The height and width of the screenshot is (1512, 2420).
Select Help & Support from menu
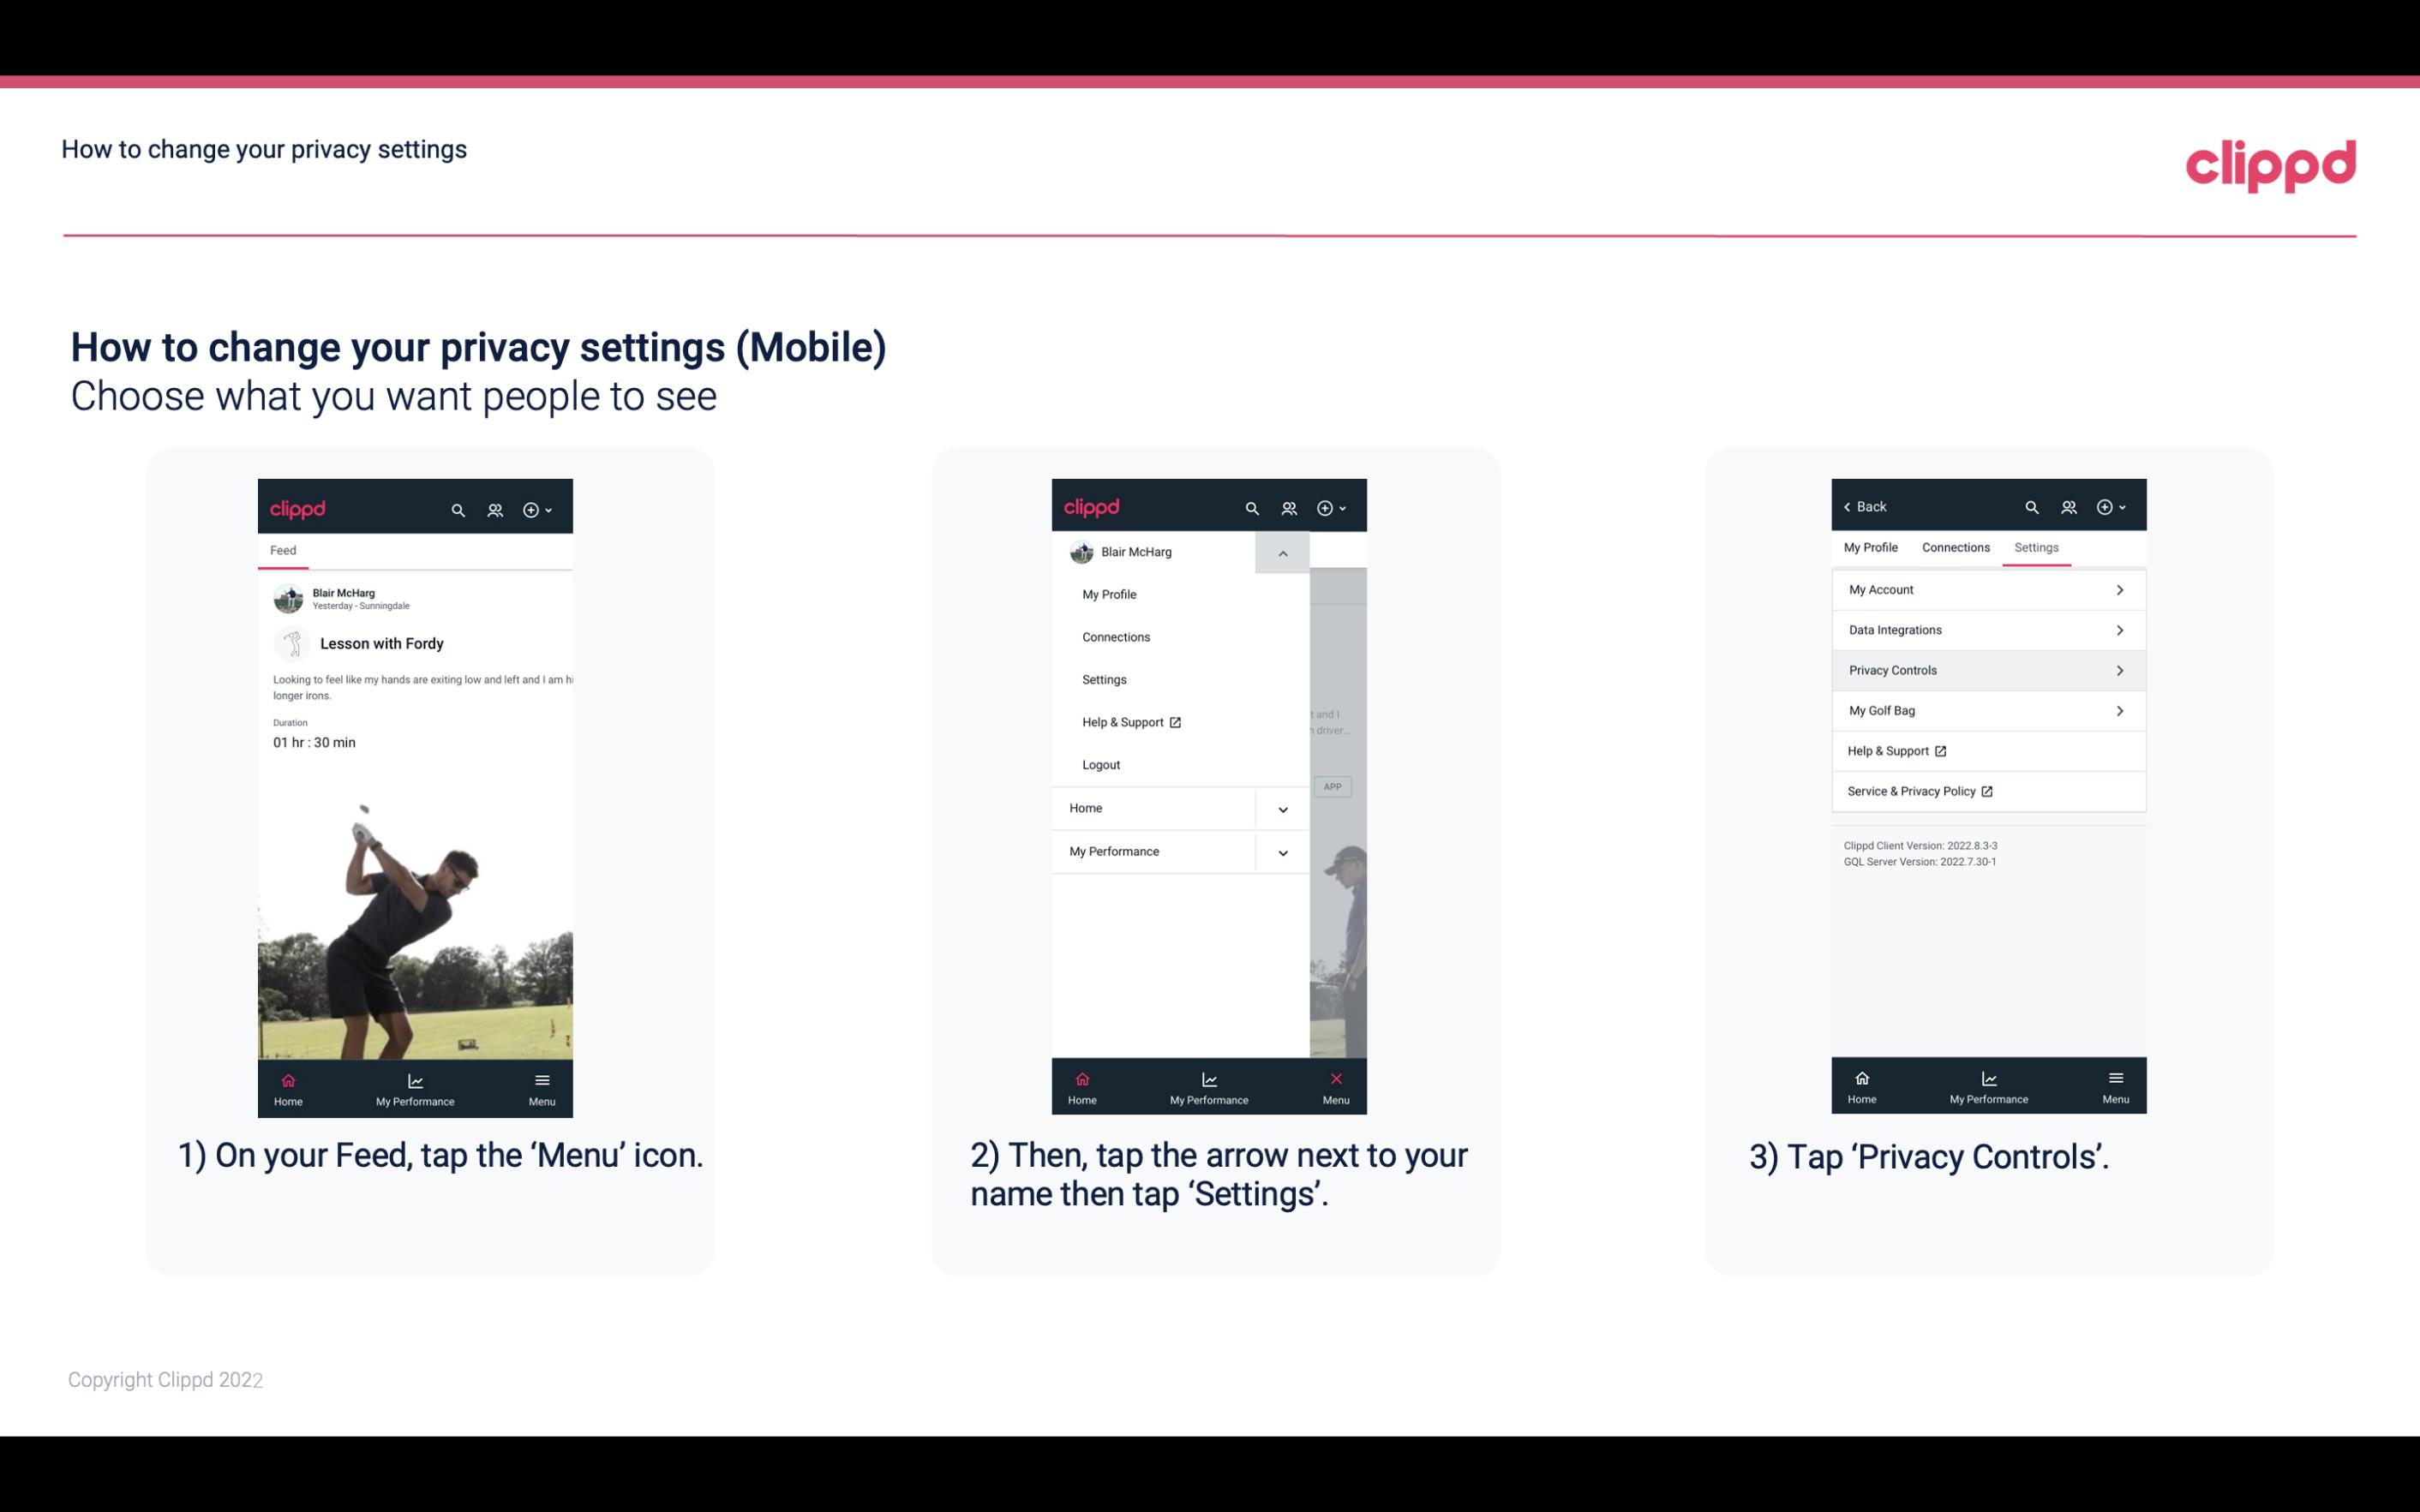coord(1130,721)
